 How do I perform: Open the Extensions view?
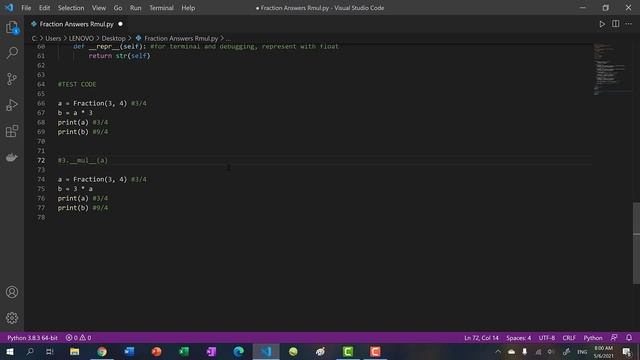pos(12,131)
